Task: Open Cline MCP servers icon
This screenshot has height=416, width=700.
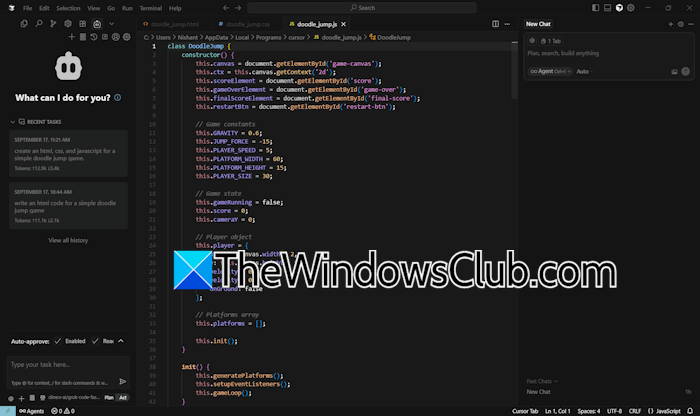Action: [x=83, y=37]
